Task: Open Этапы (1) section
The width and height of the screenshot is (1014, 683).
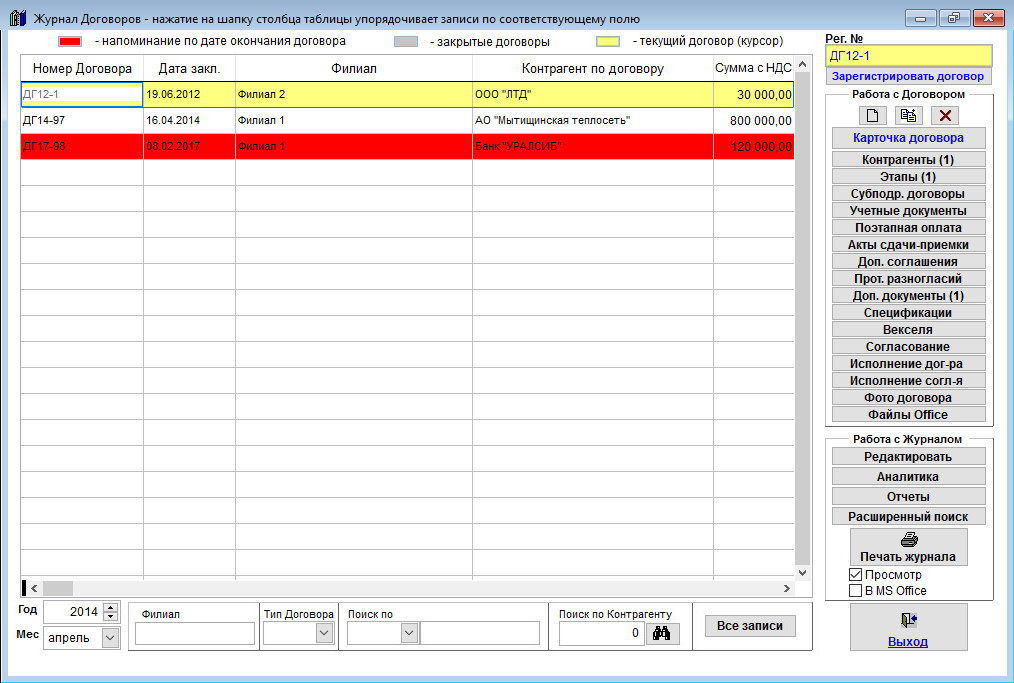Action: click(x=909, y=176)
